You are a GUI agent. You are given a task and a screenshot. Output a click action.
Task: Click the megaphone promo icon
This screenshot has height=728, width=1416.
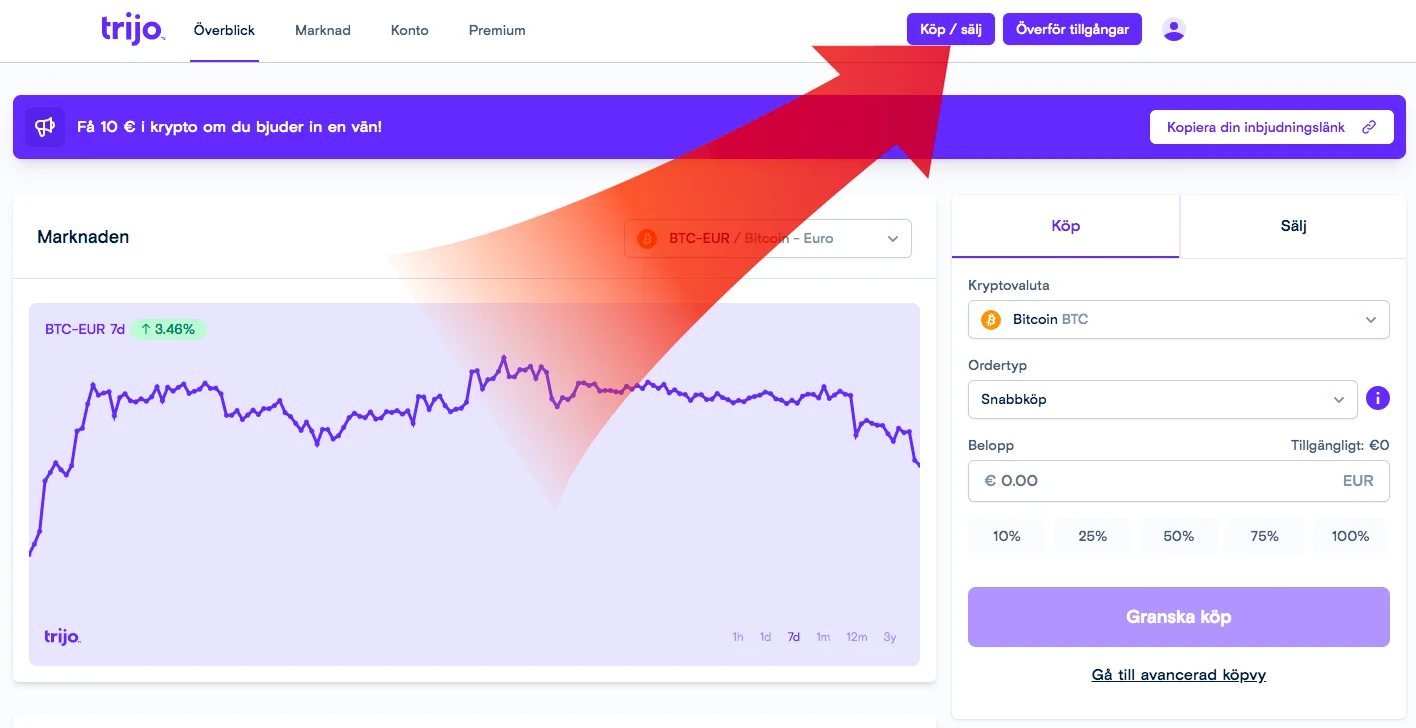point(45,127)
